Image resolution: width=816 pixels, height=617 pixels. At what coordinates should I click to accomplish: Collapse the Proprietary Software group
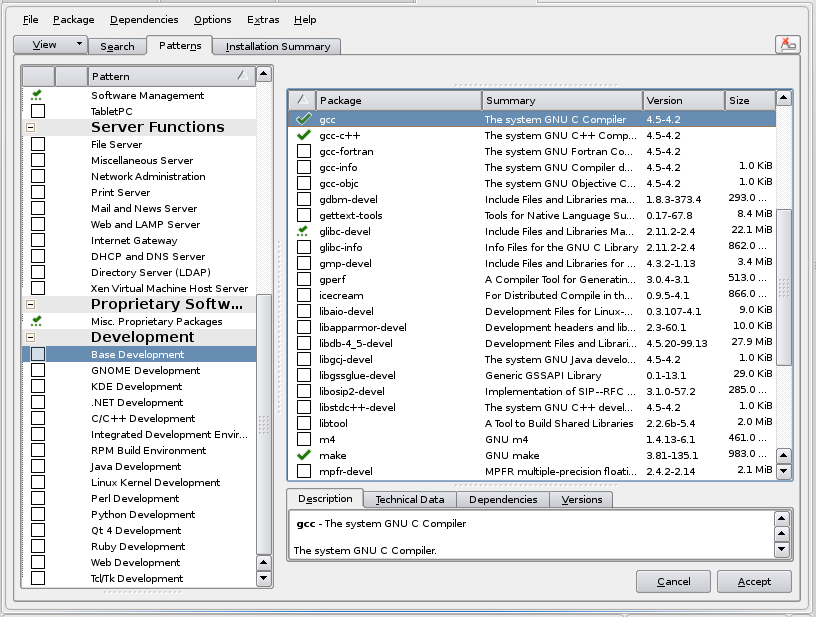click(x=30, y=304)
